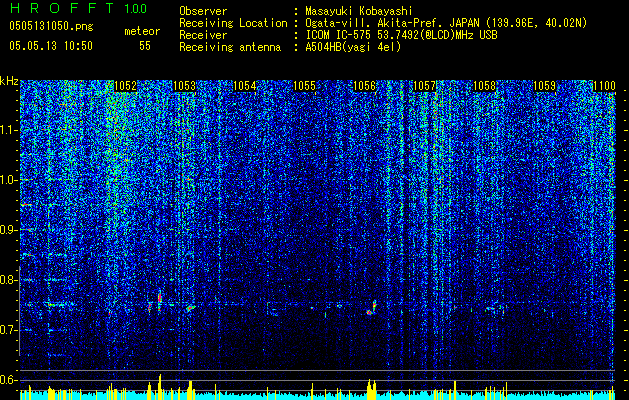The height and width of the screenshot is (400, 629).
Task: Click the 1055 time marker
Action: tap(304, 86)
